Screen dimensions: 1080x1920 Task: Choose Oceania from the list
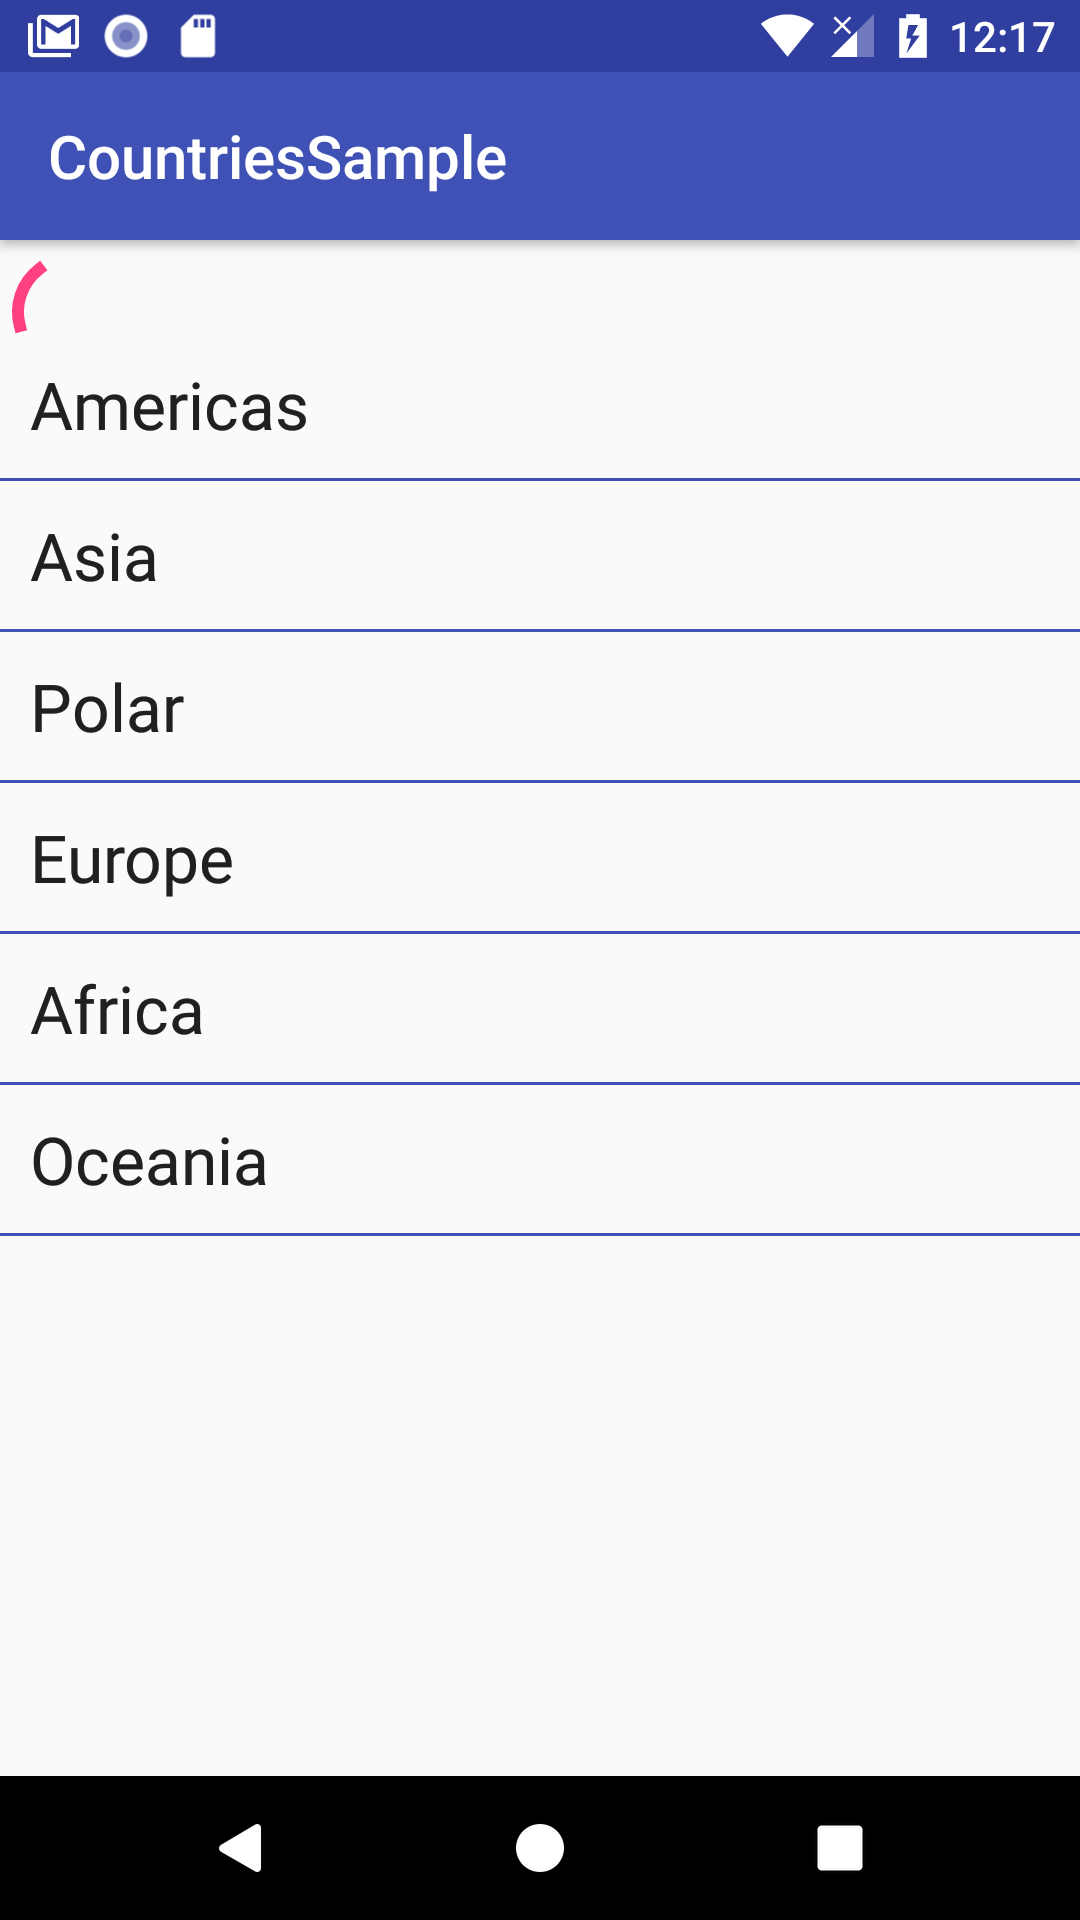540,1161
